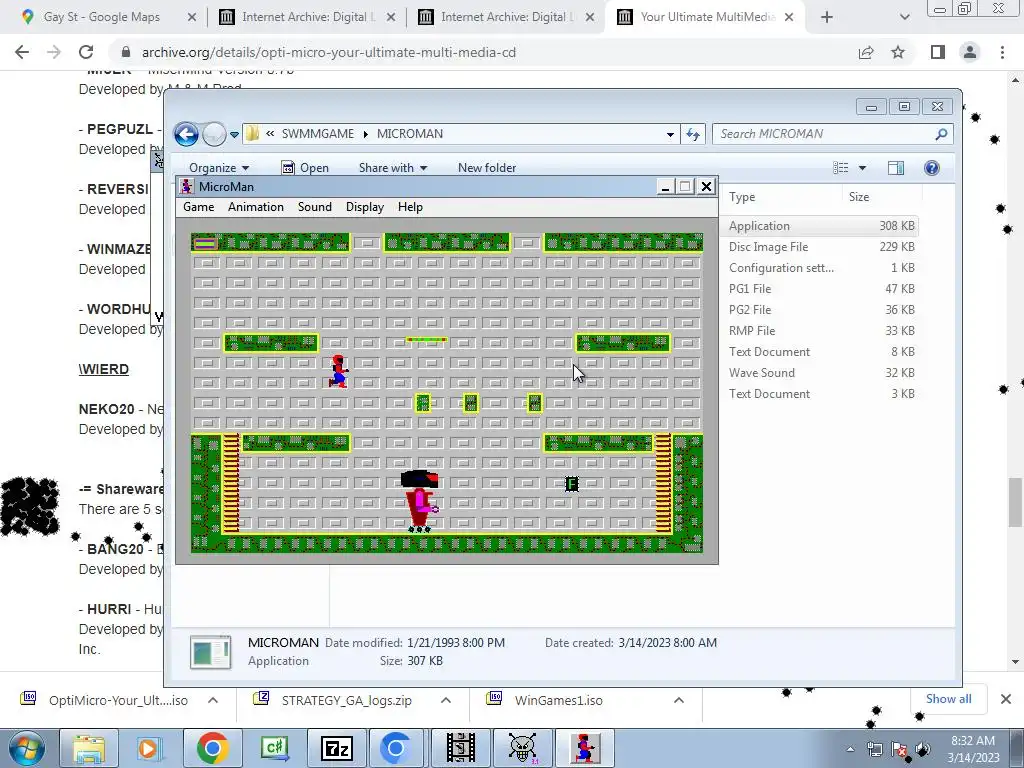Expand the Explorer address bar history dropdown
The image size is (1024, 768).
[670, 135]
